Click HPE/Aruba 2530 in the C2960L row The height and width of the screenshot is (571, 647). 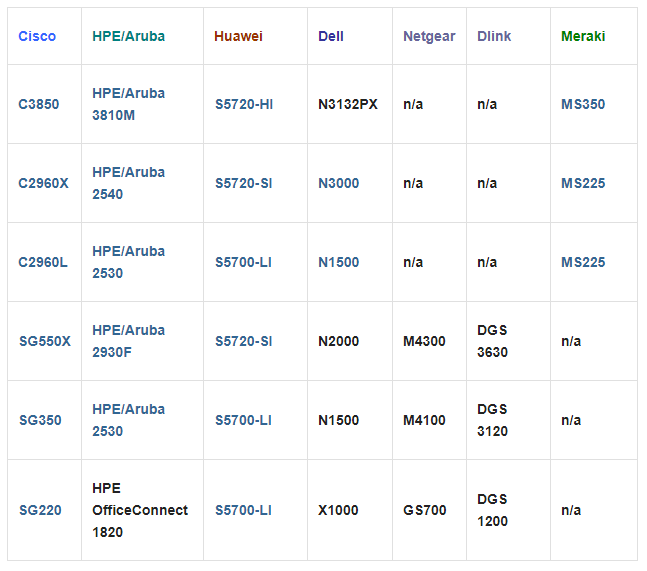[x=129, y=262]
